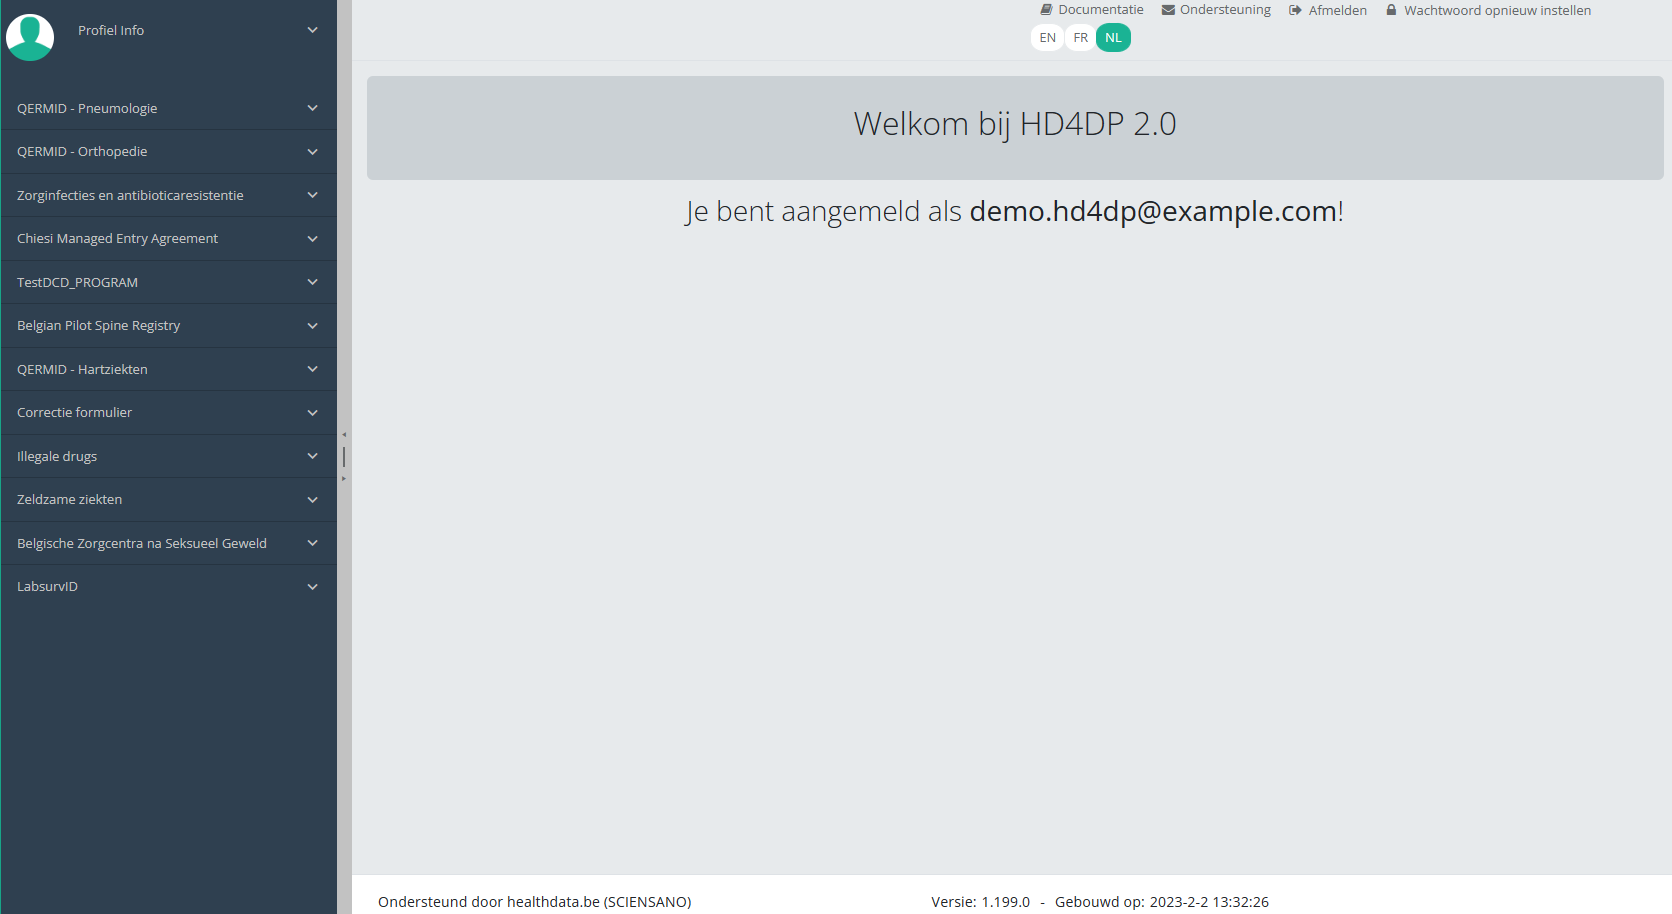Click the Documentatie book icon
1672x914 pixels.
[1046, 10]
